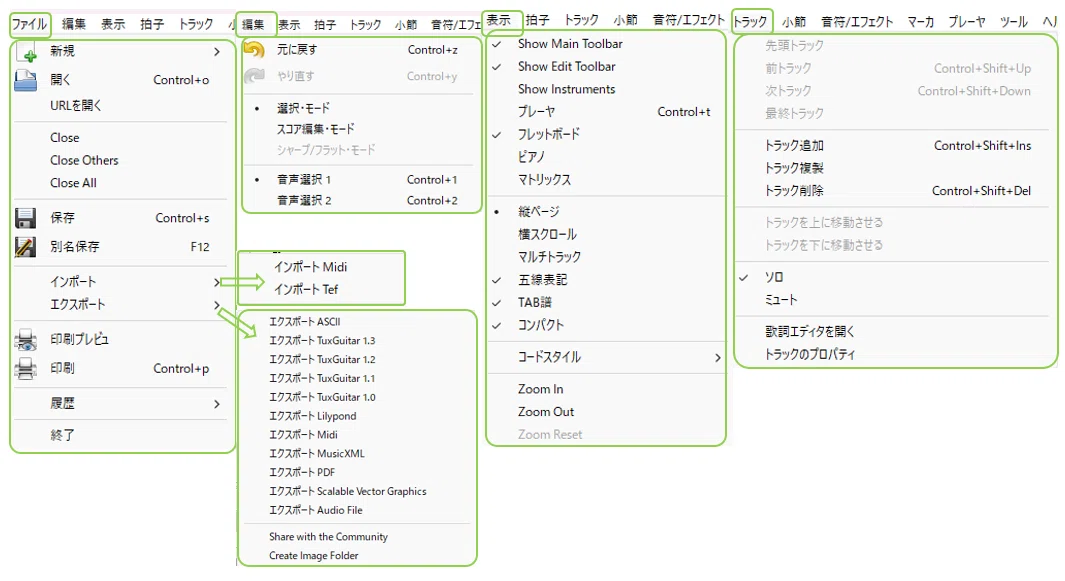Select 選択・モード edit mode
Screen dimensions: 1065x581
pos(303,108)
